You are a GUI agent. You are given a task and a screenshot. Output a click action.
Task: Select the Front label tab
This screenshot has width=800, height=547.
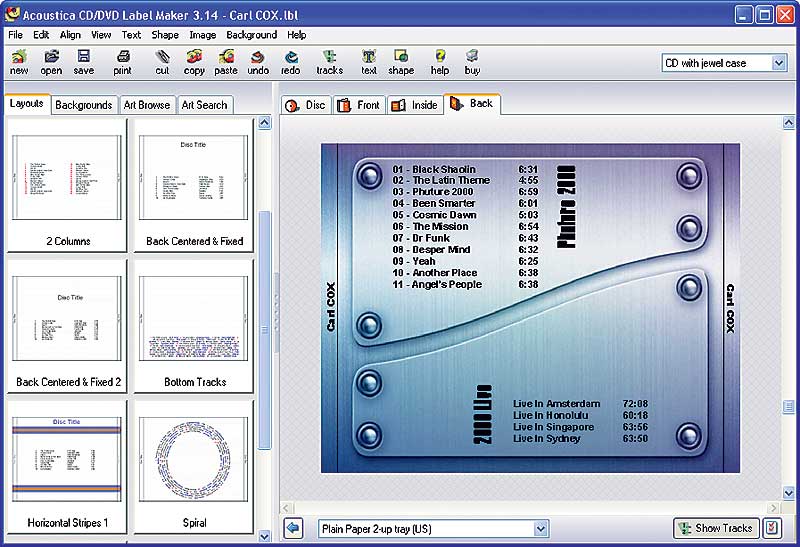359,105
